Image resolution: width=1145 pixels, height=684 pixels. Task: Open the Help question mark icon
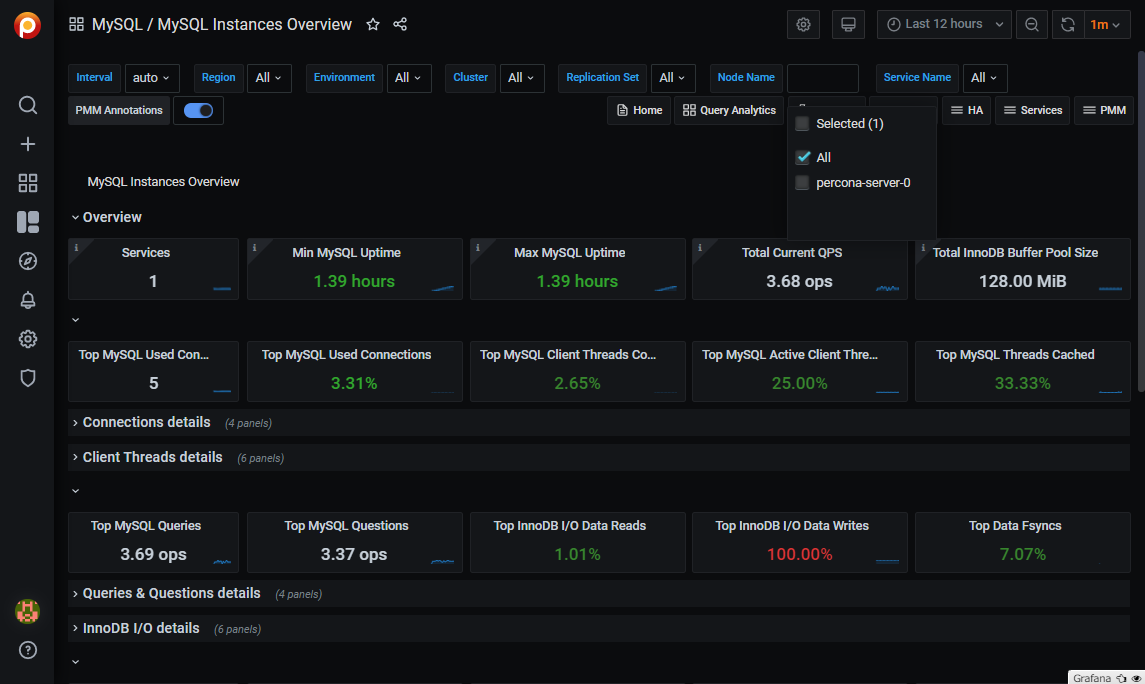click(x=28, y=650)
